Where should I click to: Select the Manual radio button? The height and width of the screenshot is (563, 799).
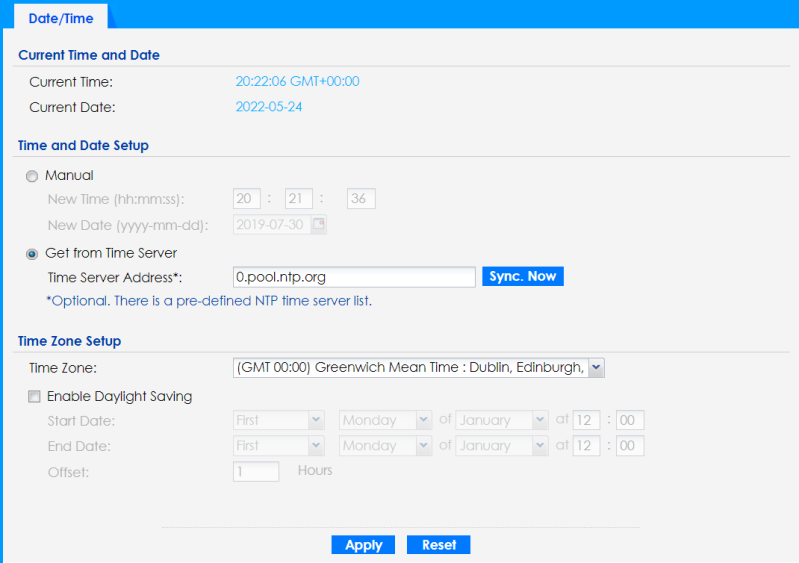tap(33, 176)
